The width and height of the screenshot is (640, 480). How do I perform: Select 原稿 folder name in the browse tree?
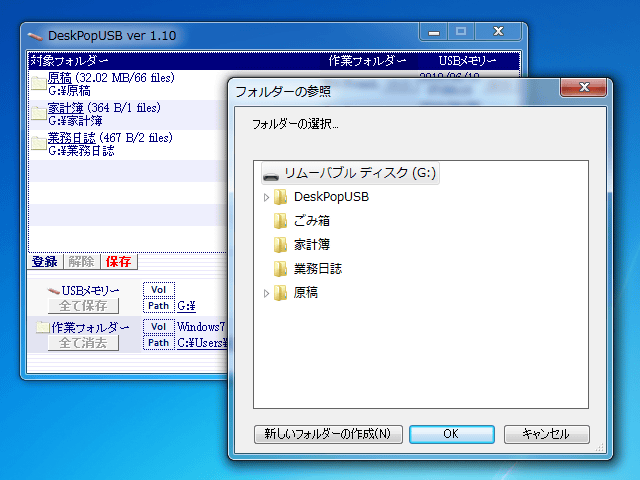click(x=306, y=293)
